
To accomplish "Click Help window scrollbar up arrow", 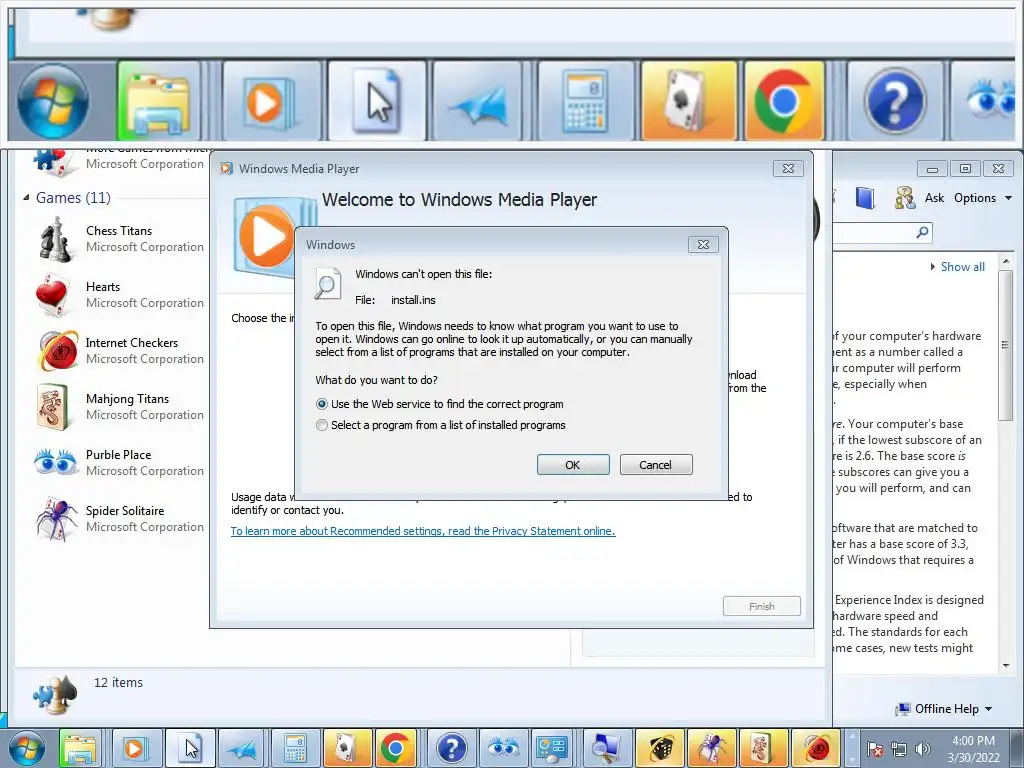I will (1006, 262).
